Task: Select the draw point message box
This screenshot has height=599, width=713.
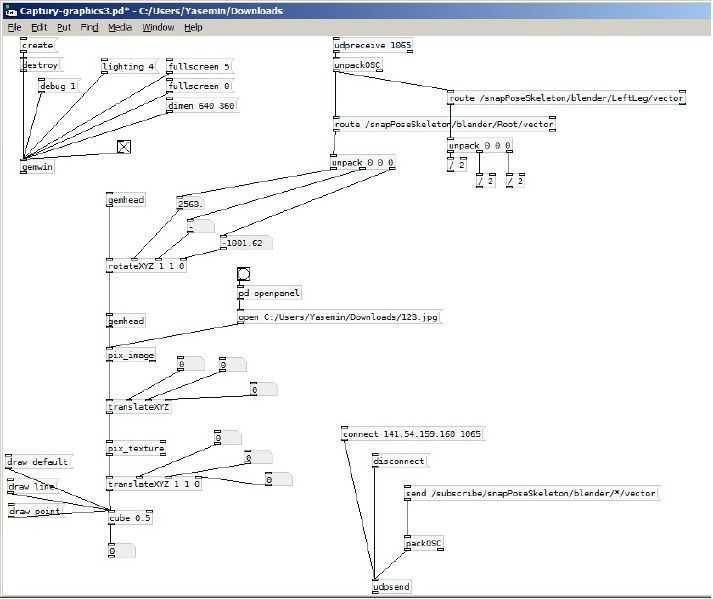Action: 34,512
